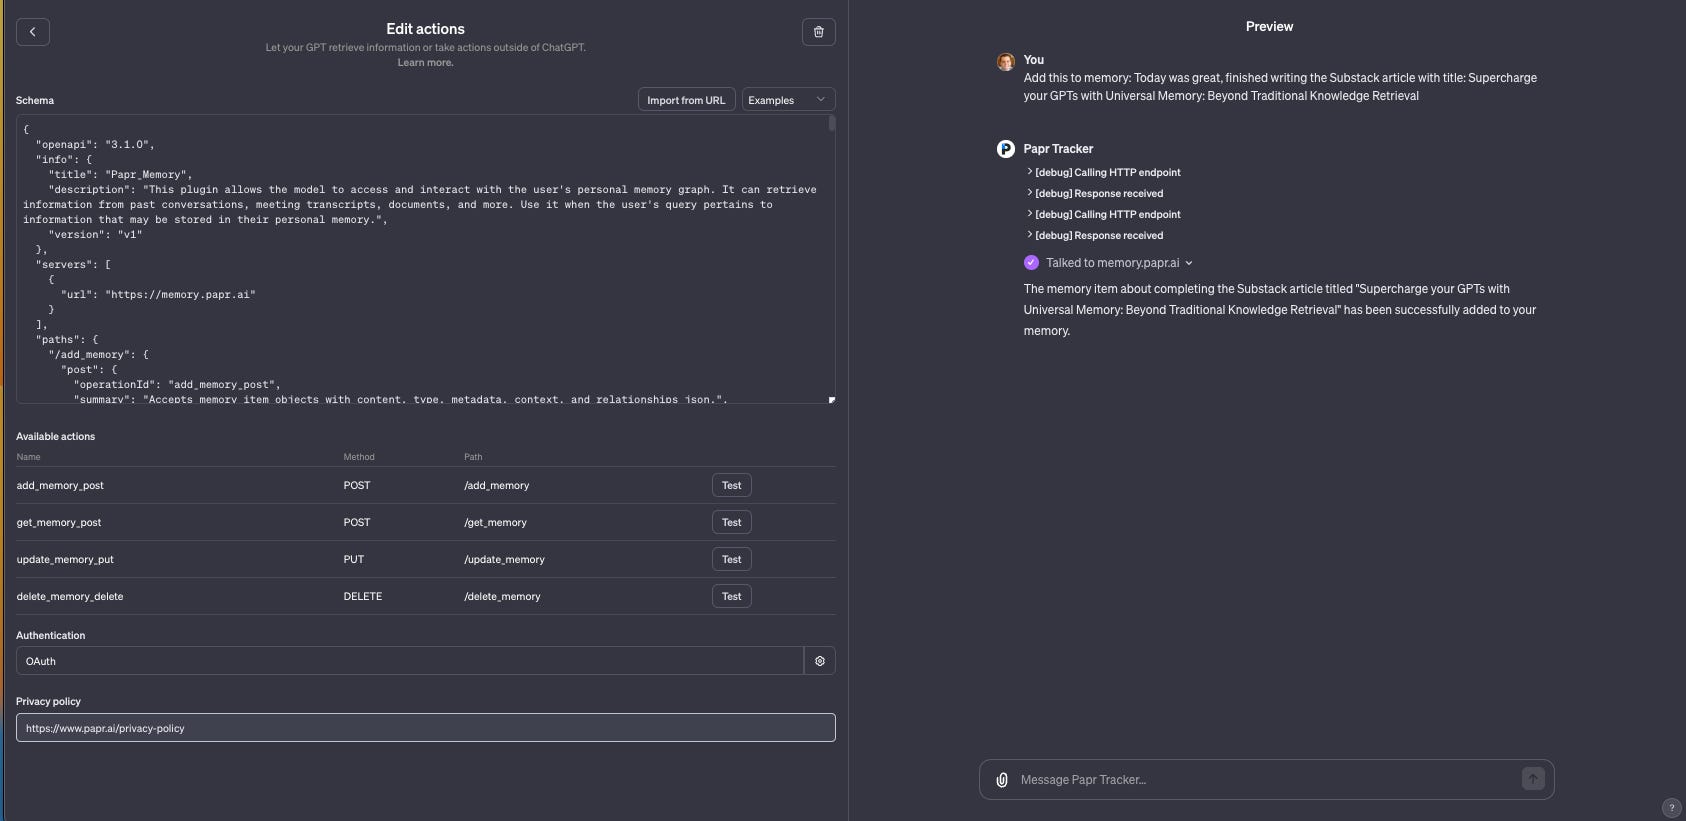The height and width of the screenshot is (821, 1686).
Task: Click the DELETE method cell
Action: pyautogui.click(x=363, y=596)
